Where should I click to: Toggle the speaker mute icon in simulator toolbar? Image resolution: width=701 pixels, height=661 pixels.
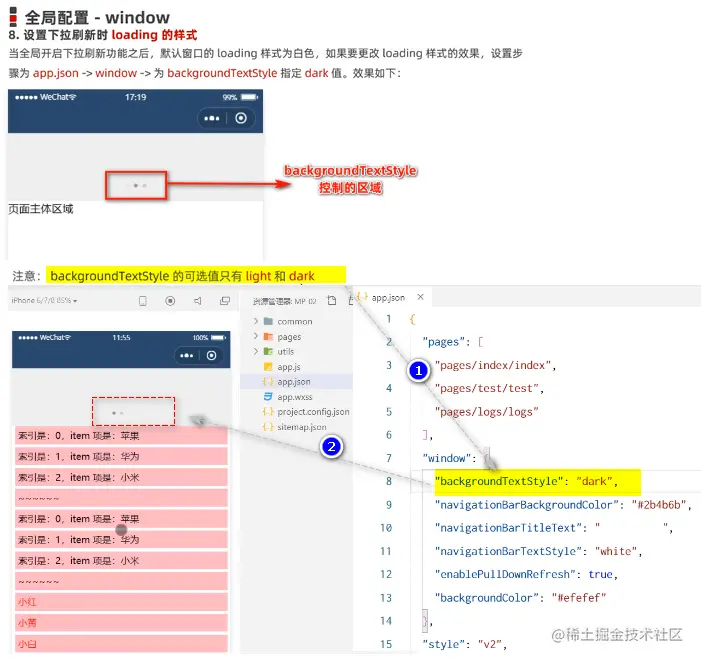tap(198, 301)
